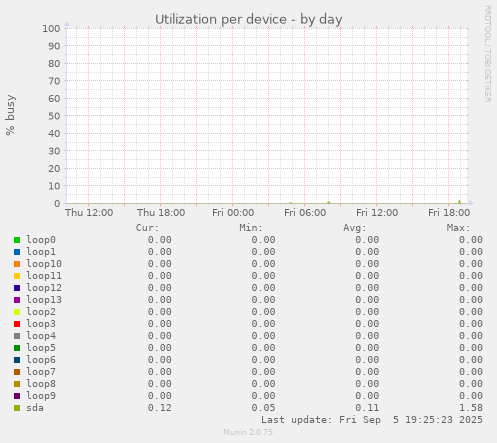Select the loop6 legend label
This screenshot has height=443, width=497.
click(41, 360)
